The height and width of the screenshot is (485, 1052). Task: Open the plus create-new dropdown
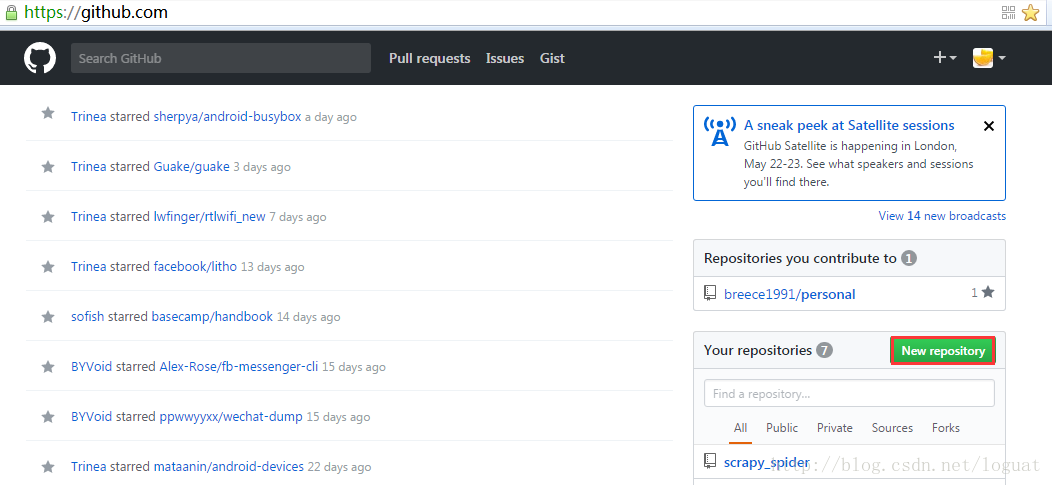click(x=945, y=58)
